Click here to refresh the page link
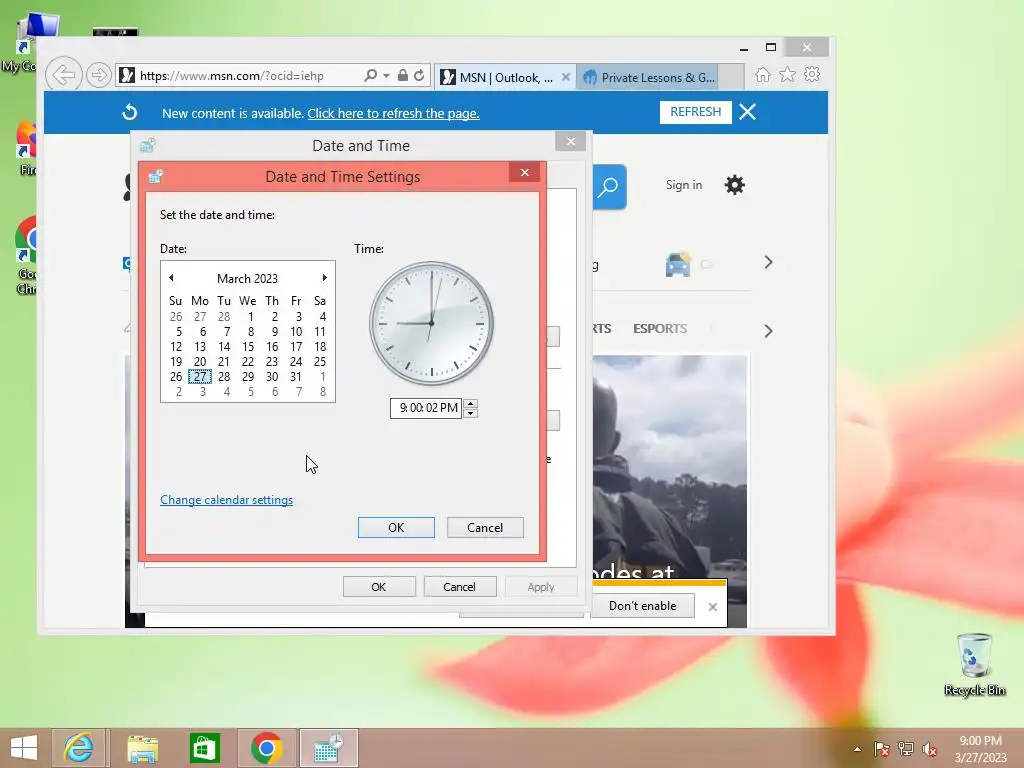Image resolution: width=1024 pixels, height=768 pixels. coord(393,114)
